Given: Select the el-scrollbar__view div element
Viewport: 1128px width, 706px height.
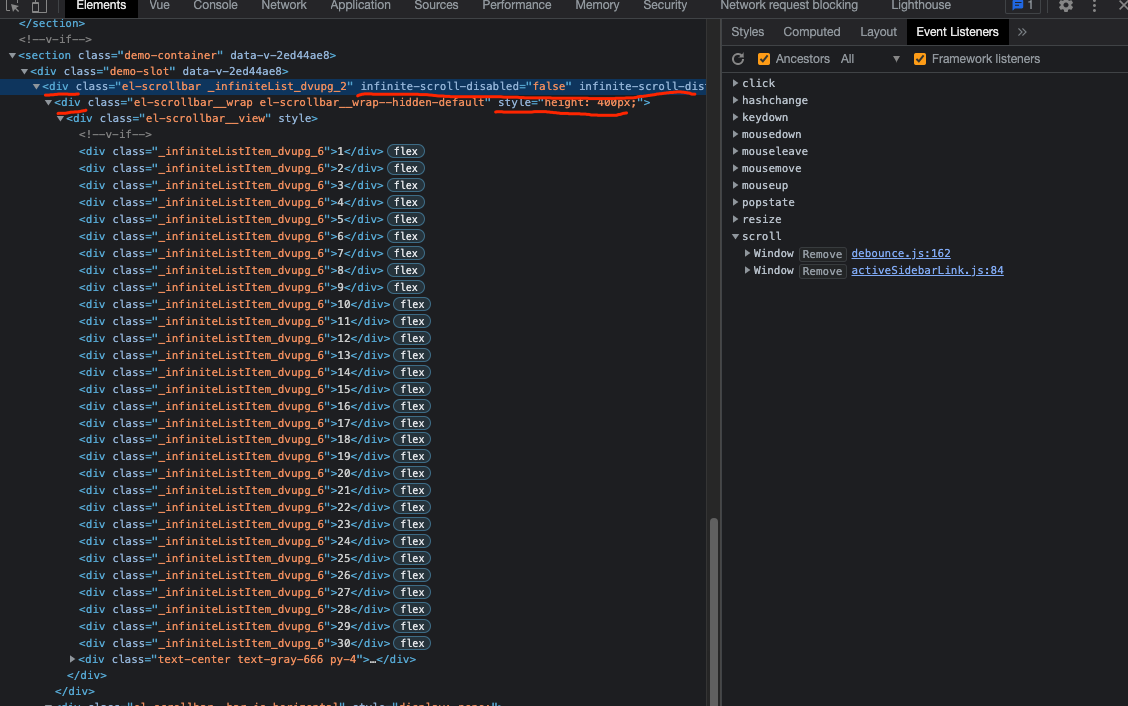Looking at the screenshot, I should tap(150, 118).
